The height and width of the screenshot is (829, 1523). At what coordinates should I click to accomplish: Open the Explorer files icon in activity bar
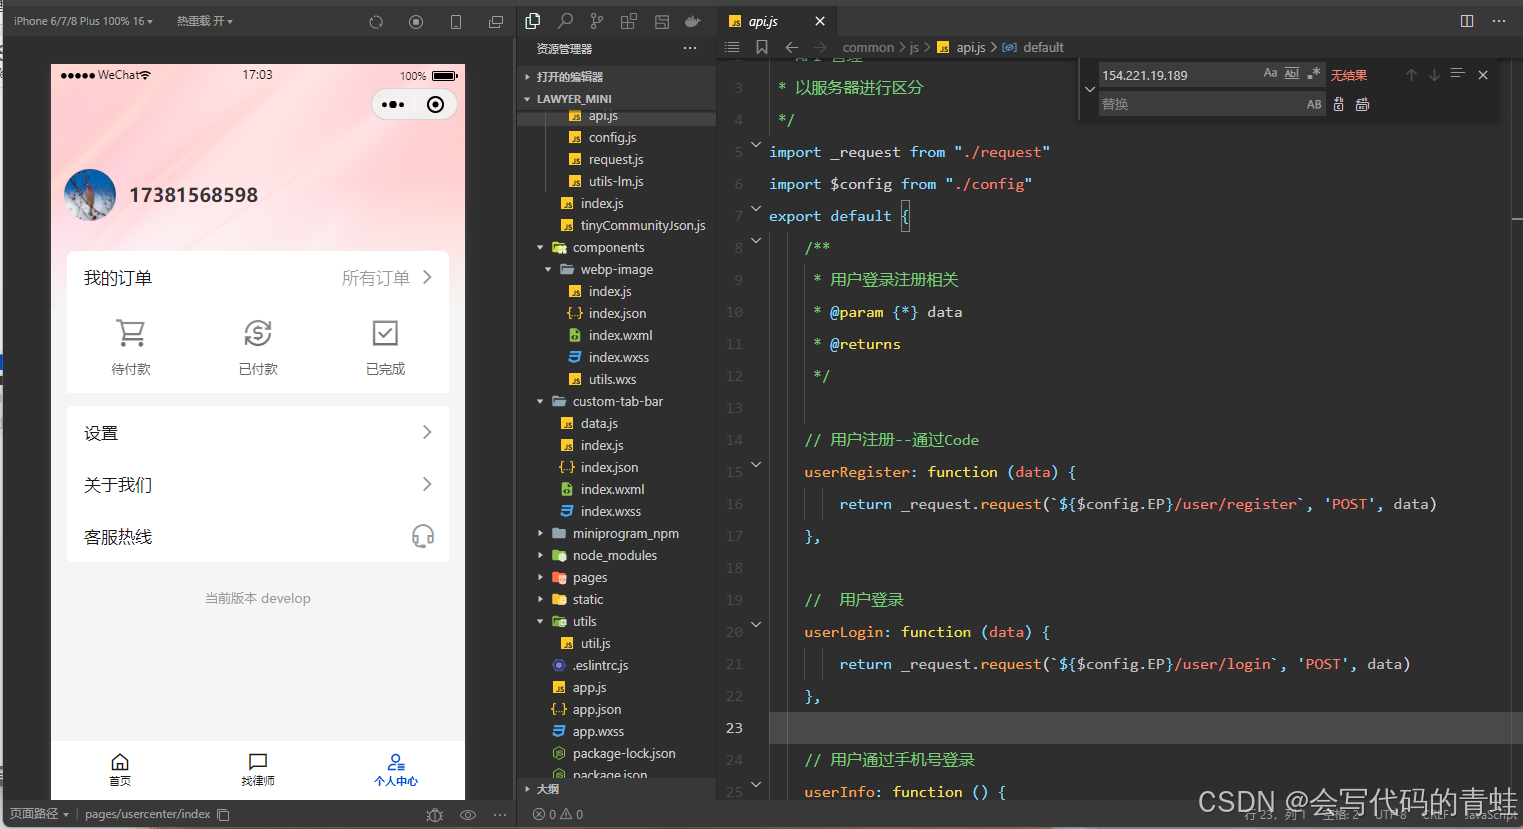point(533,20)
